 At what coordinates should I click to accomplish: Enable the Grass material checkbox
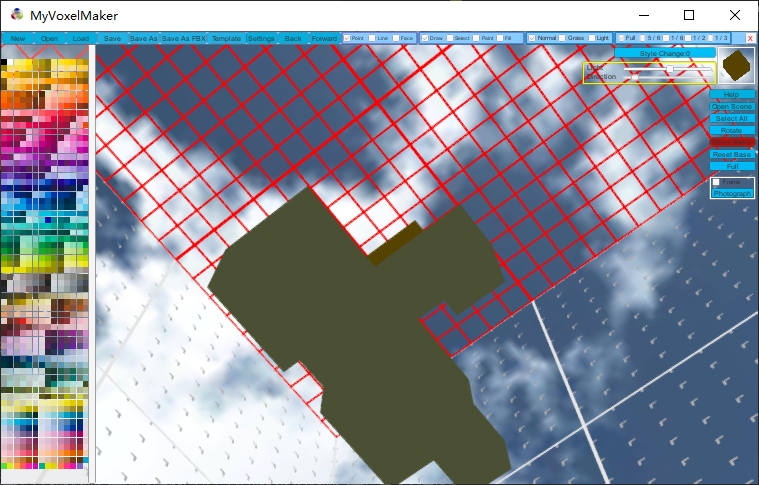tap(562, 38)
